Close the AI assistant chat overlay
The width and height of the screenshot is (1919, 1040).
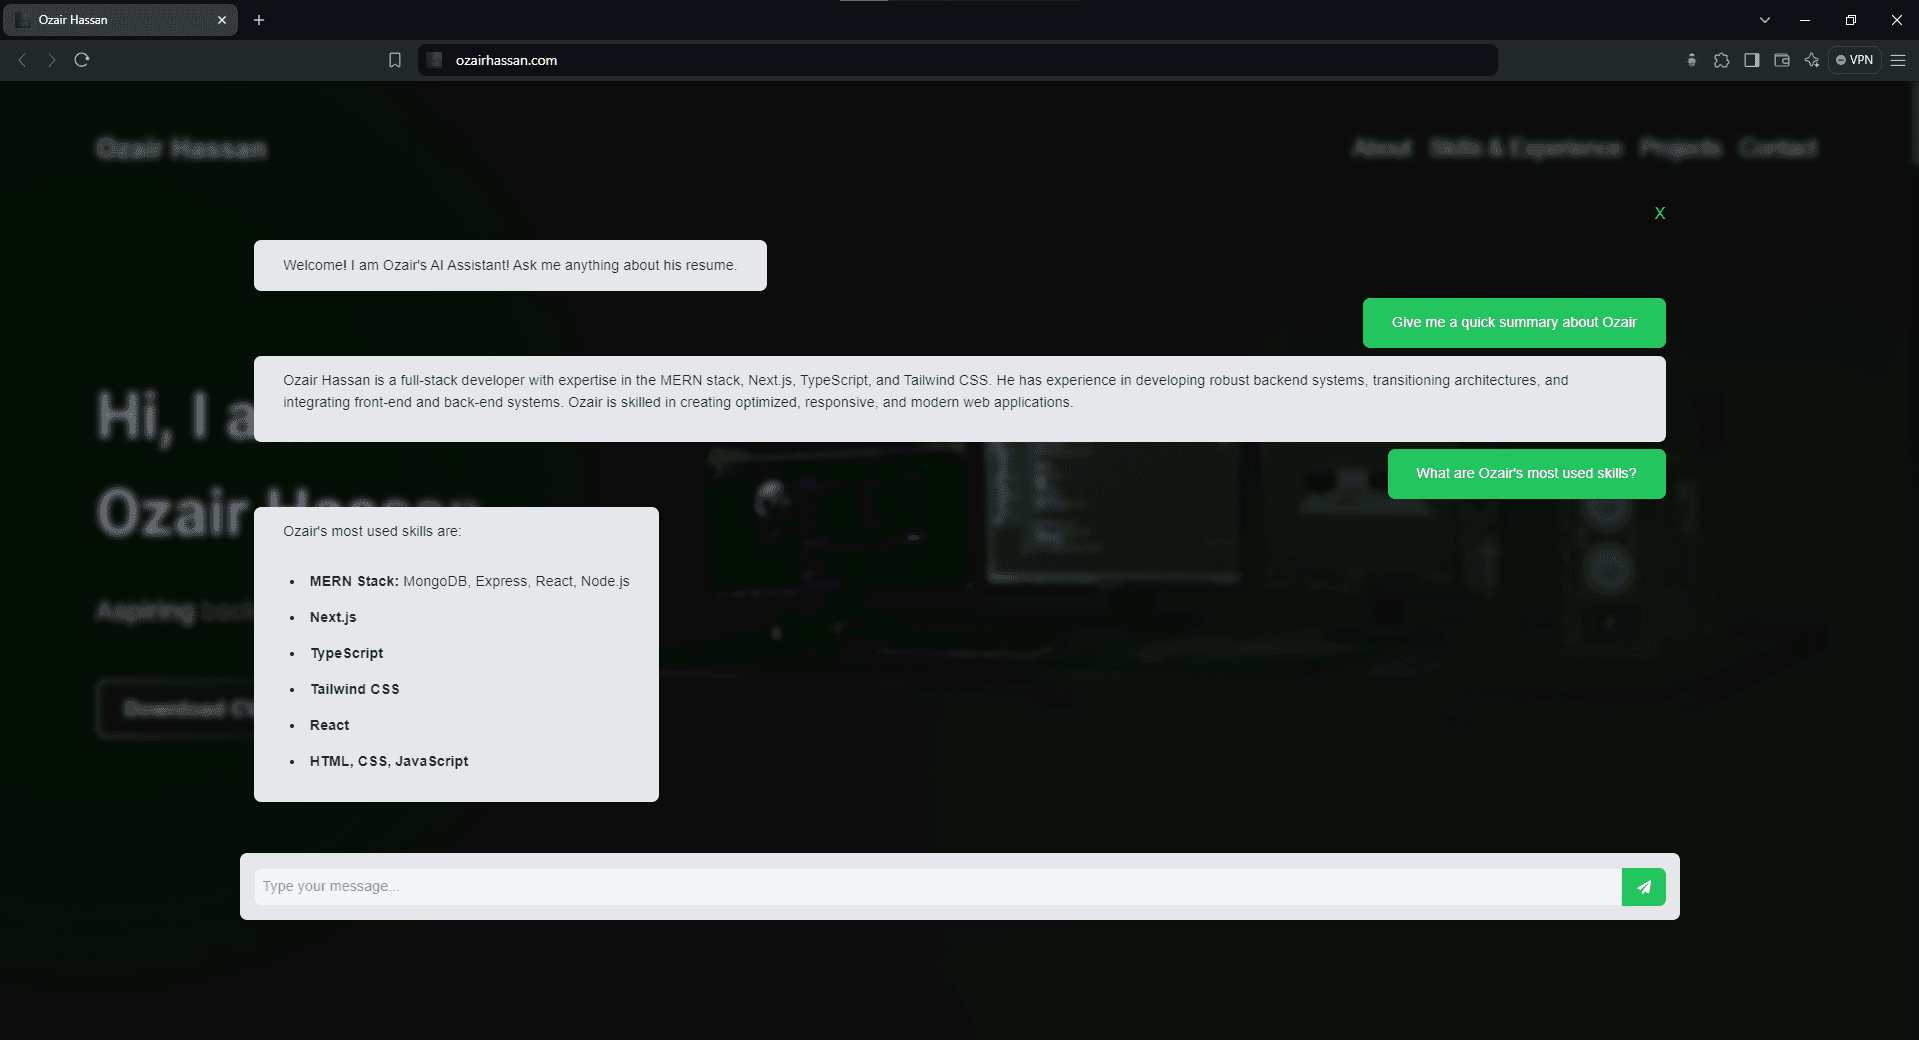click(1659, 213)
